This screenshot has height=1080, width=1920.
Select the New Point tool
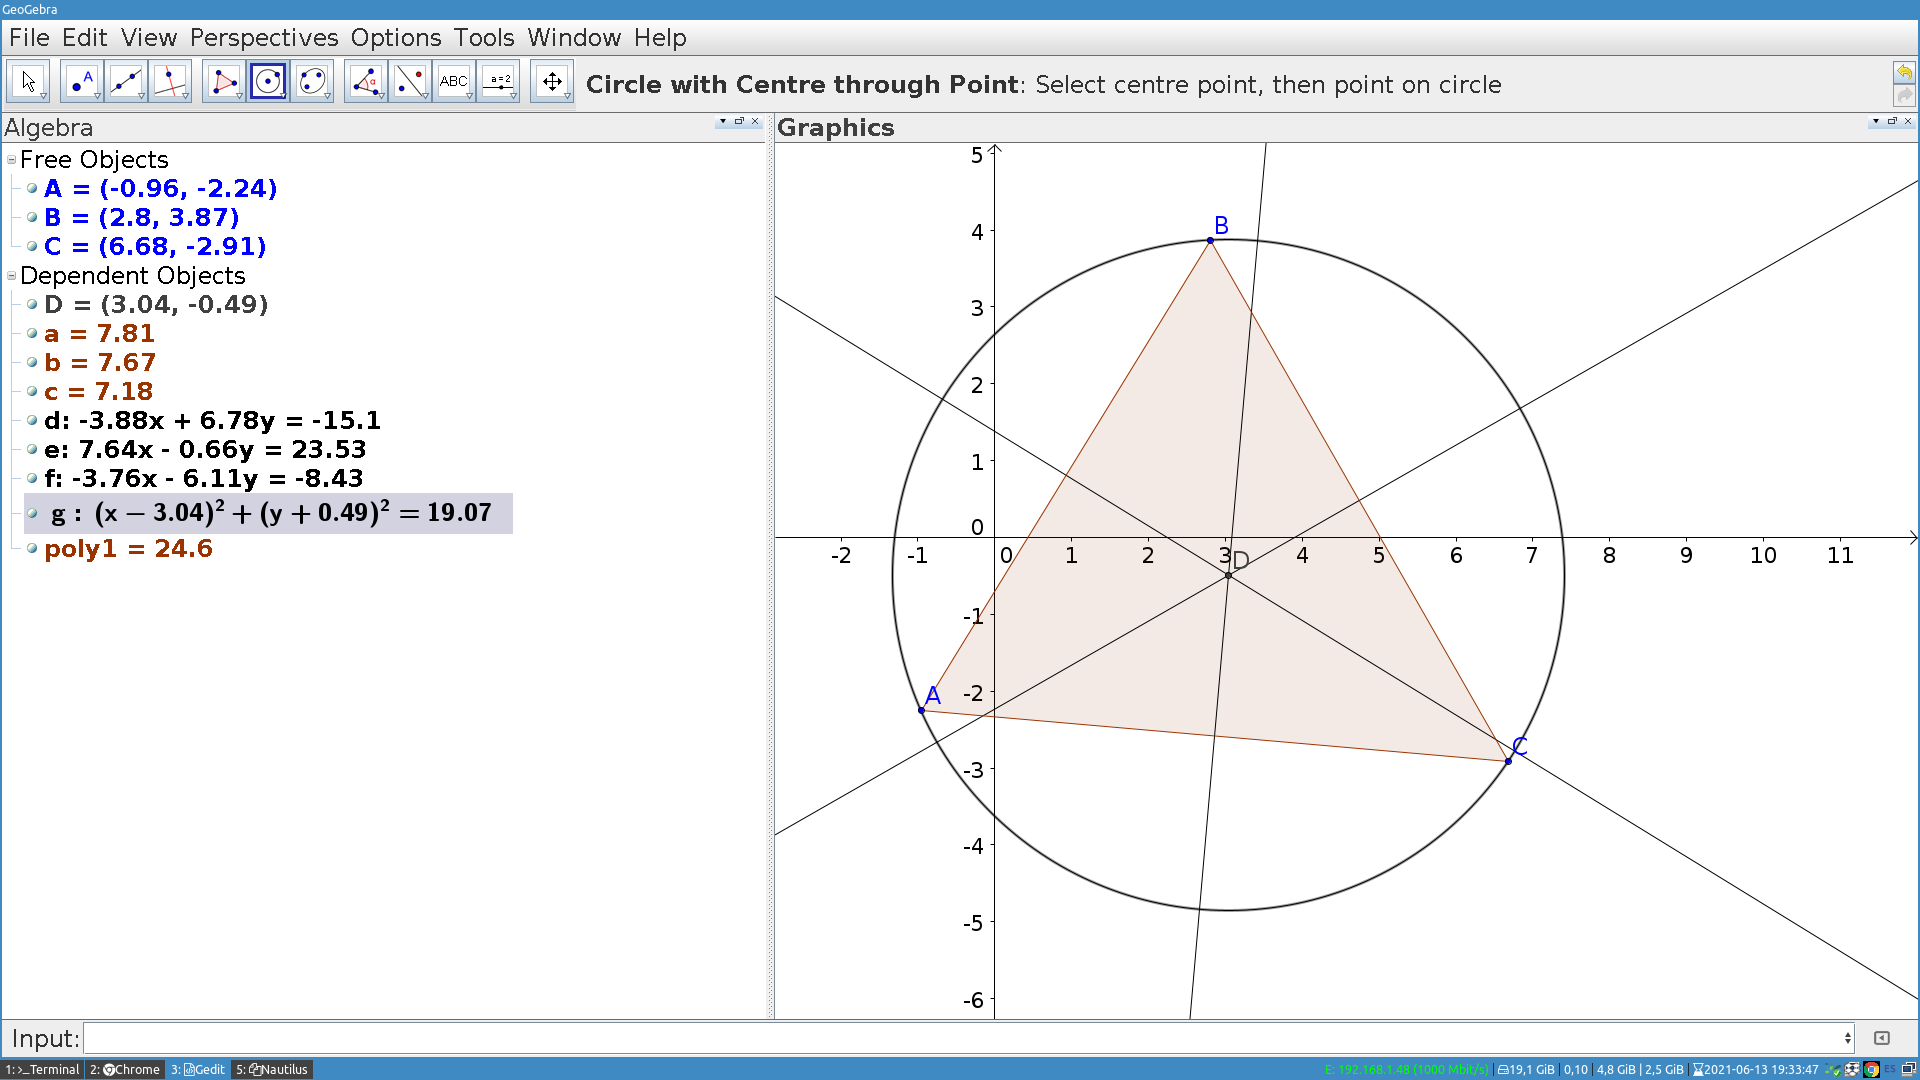click(80, 80)
